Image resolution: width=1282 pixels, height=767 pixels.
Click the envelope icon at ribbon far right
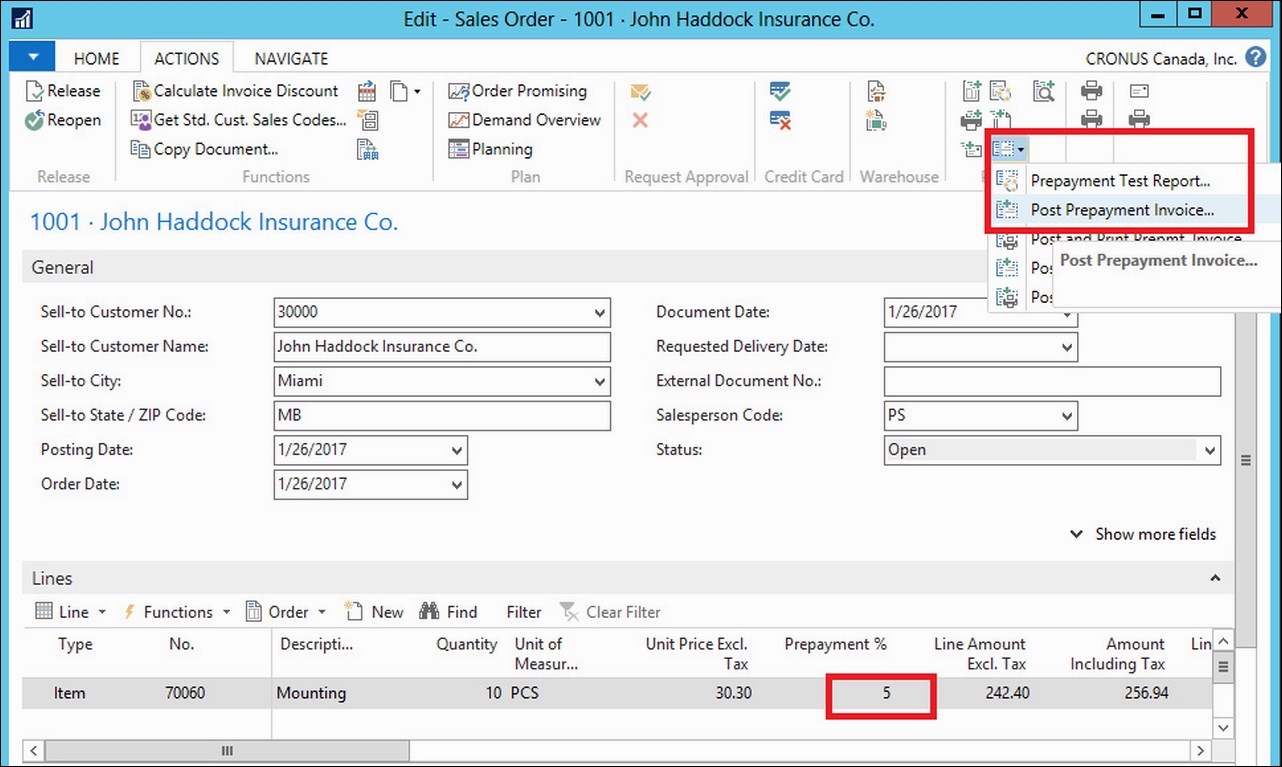point(1139,91)
